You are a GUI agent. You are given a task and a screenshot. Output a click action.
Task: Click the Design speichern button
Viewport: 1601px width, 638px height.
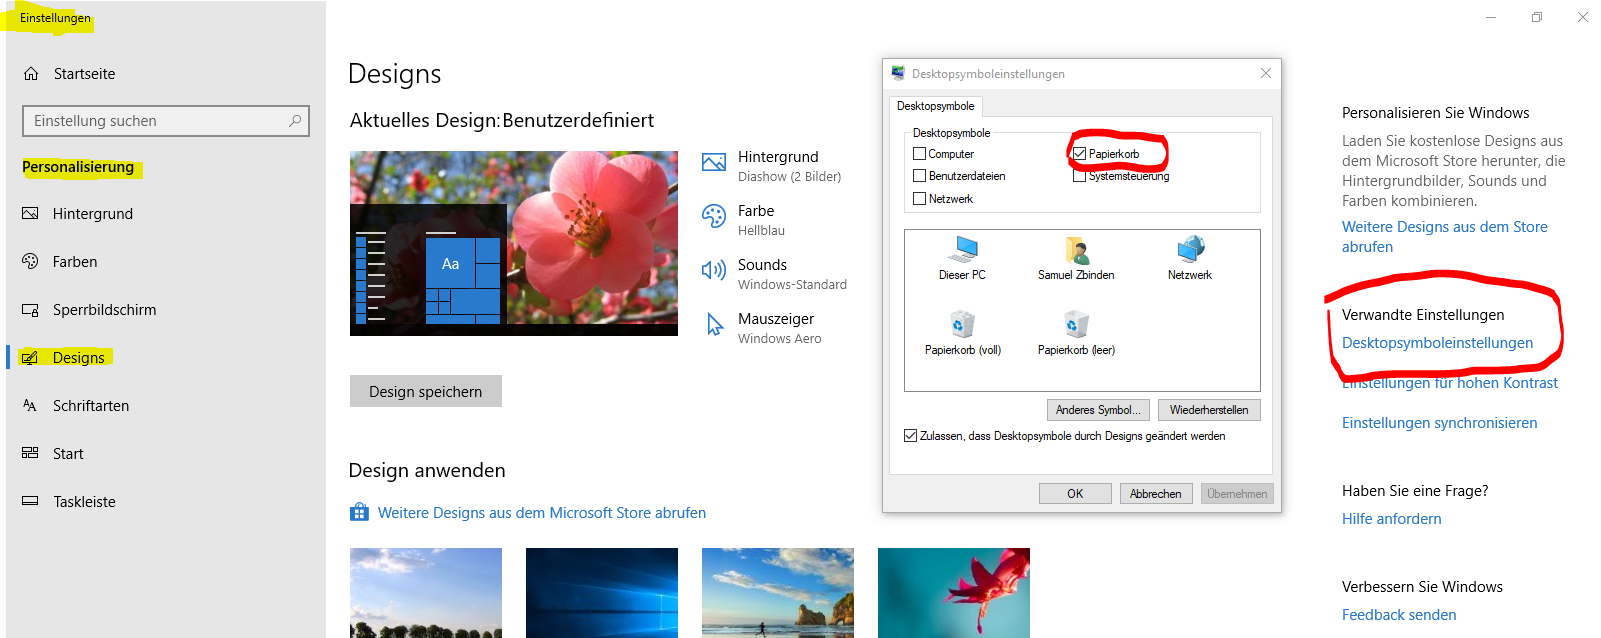(x=426, y=391)
